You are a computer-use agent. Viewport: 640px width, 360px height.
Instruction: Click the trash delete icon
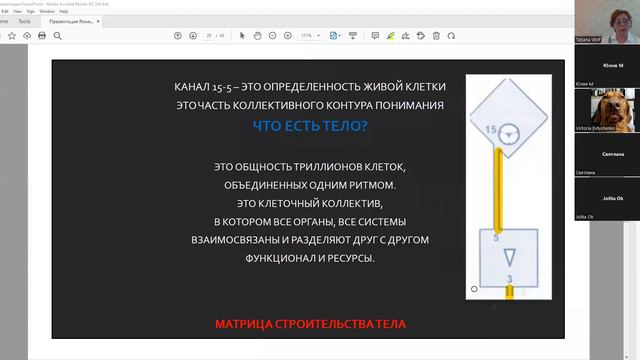[x=436, y=36]
